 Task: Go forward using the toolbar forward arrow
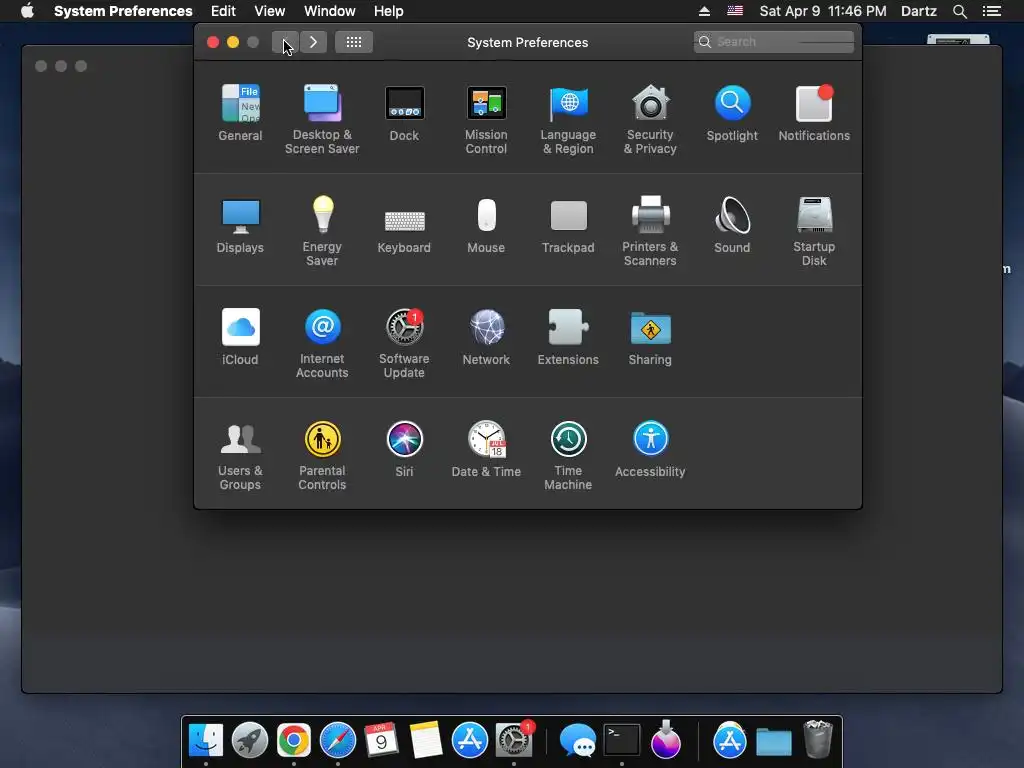313,42
